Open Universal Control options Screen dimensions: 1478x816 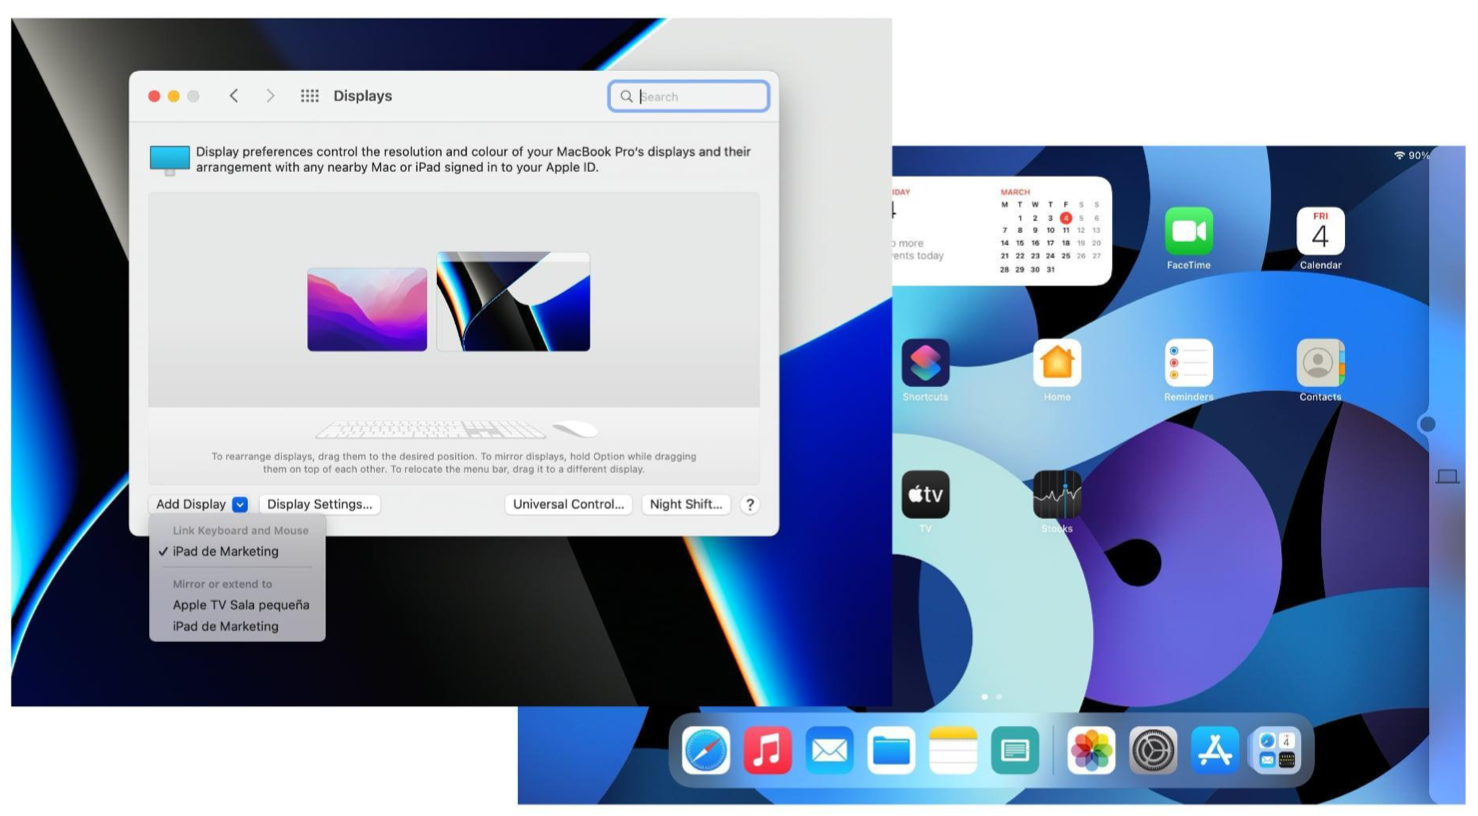pos(568,505)
